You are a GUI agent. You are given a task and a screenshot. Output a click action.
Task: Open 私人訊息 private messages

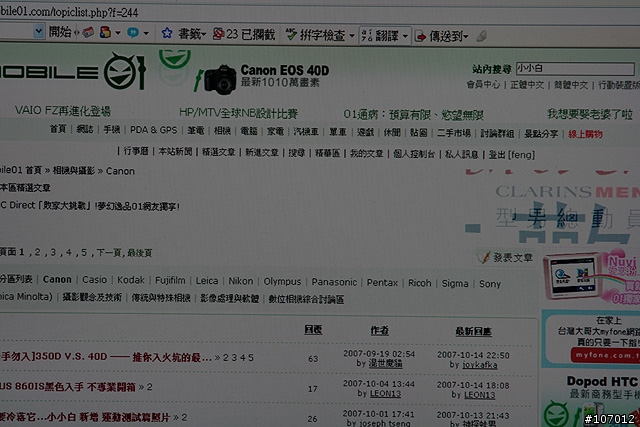click(x=462, y=154)
